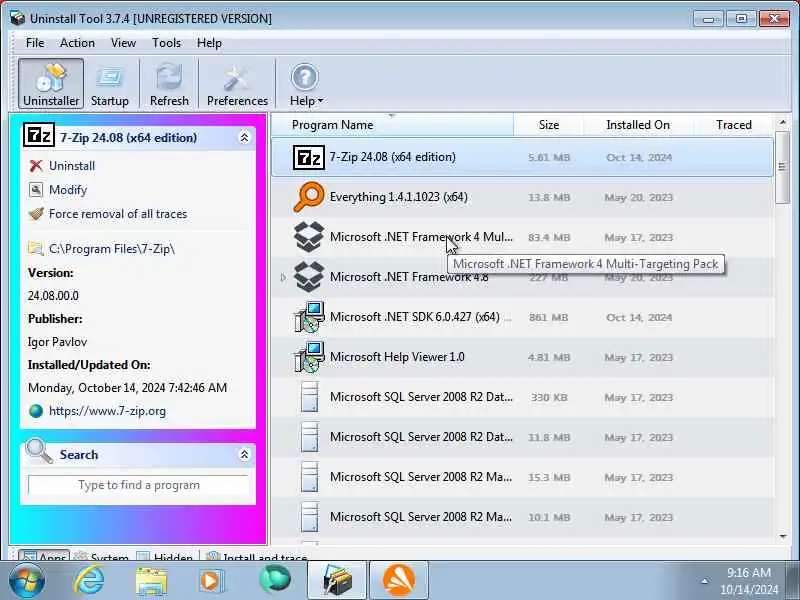
Task: Expand the Microsoft .NET Framework 4.8 row
Action: coord(283,278)
